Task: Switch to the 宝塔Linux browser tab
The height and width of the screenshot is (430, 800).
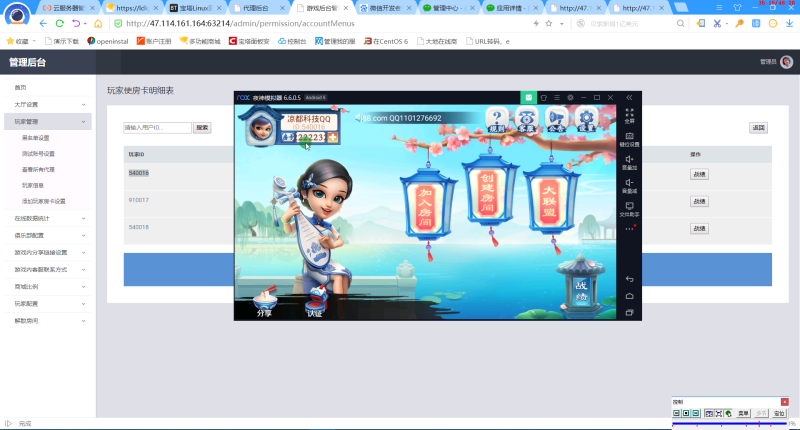Action: tap(196, 8)
